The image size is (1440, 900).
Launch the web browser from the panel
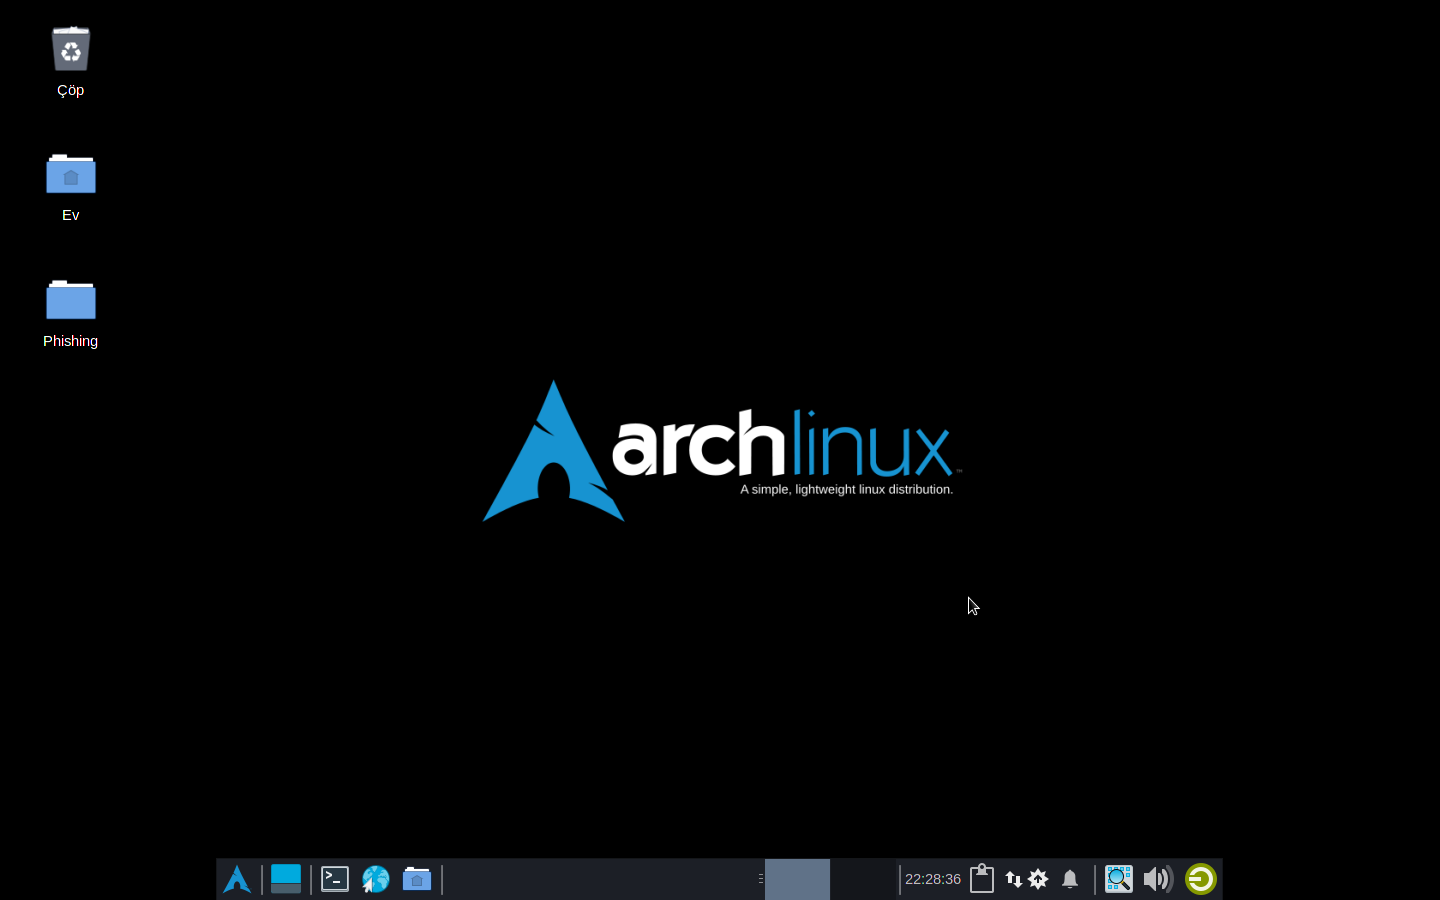pyautogui.click(x=376, y=879)
